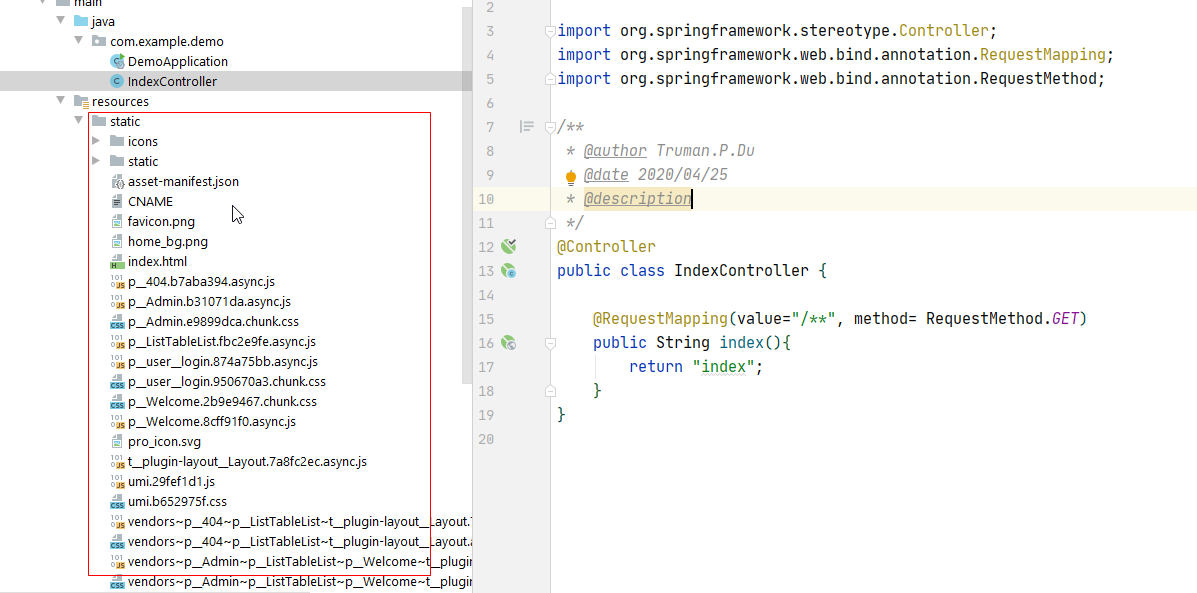Click the Spring Boot icon beside DemoApplication
1197x593 pixels.
click(x=115, y=61)
